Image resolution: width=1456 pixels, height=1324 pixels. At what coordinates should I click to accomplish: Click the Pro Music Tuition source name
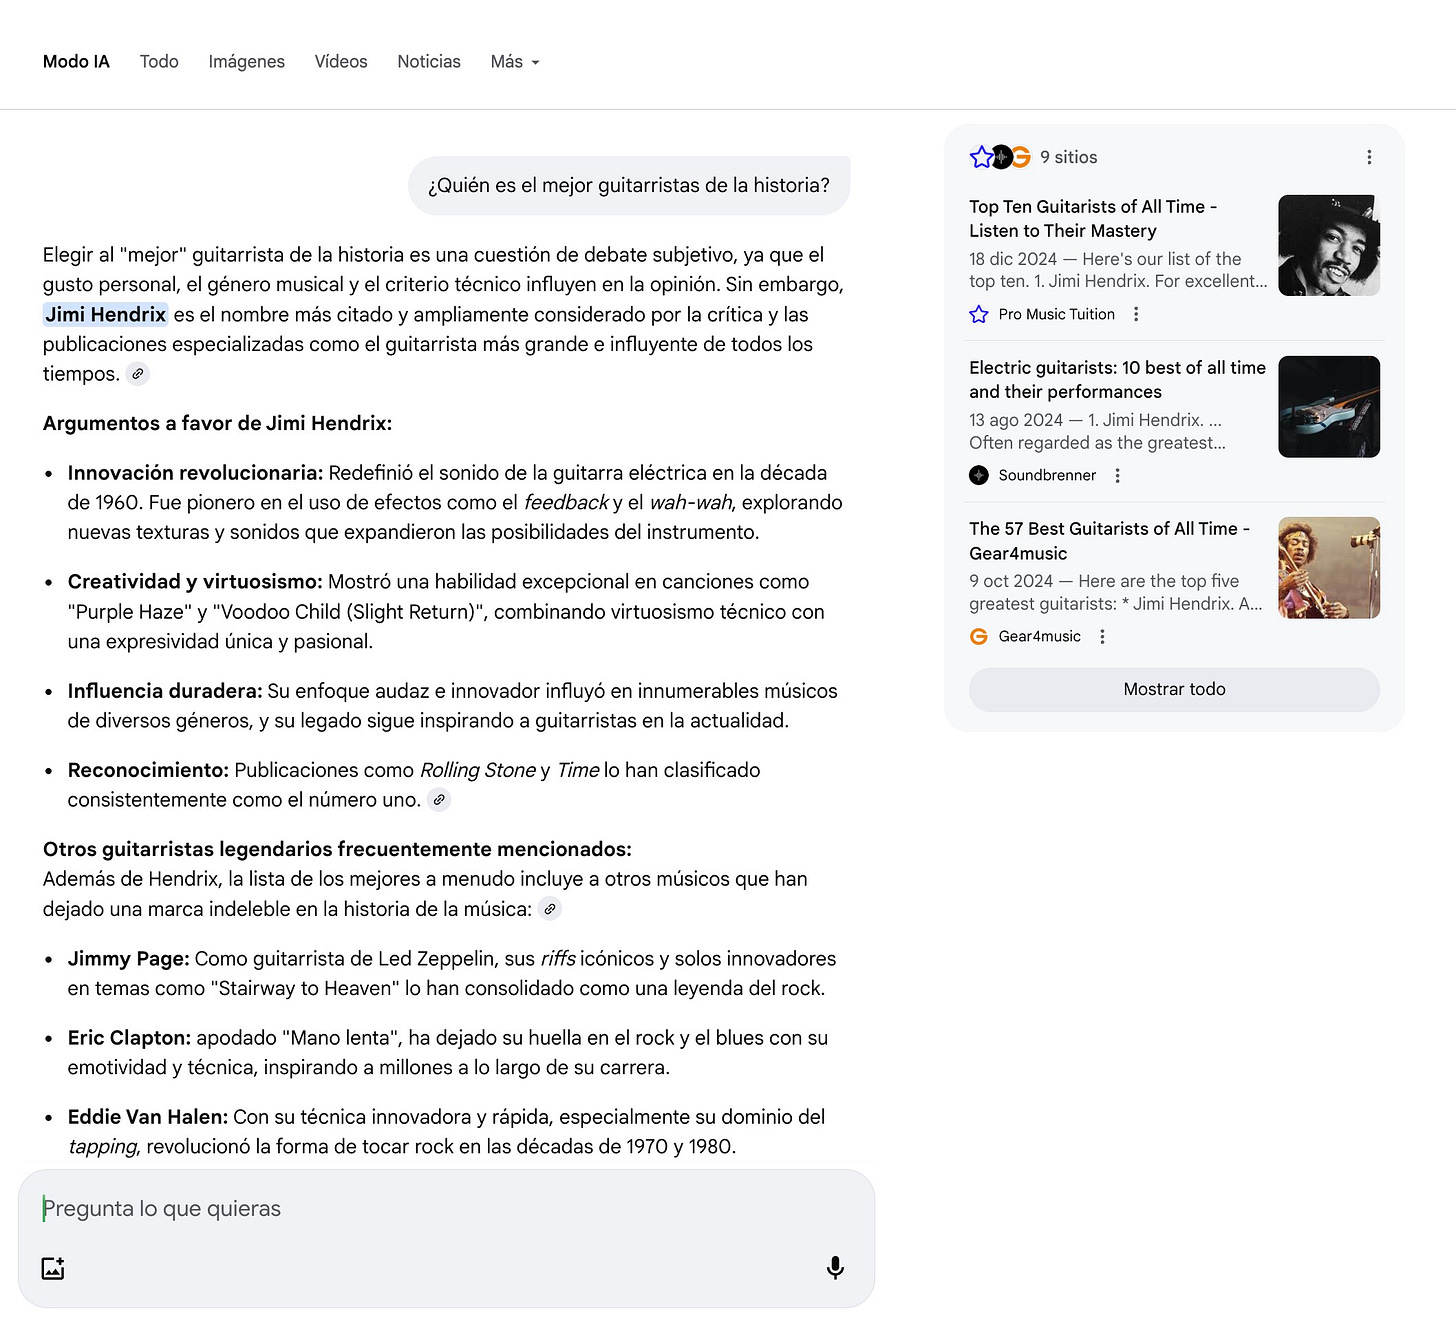pos(1056,314)
